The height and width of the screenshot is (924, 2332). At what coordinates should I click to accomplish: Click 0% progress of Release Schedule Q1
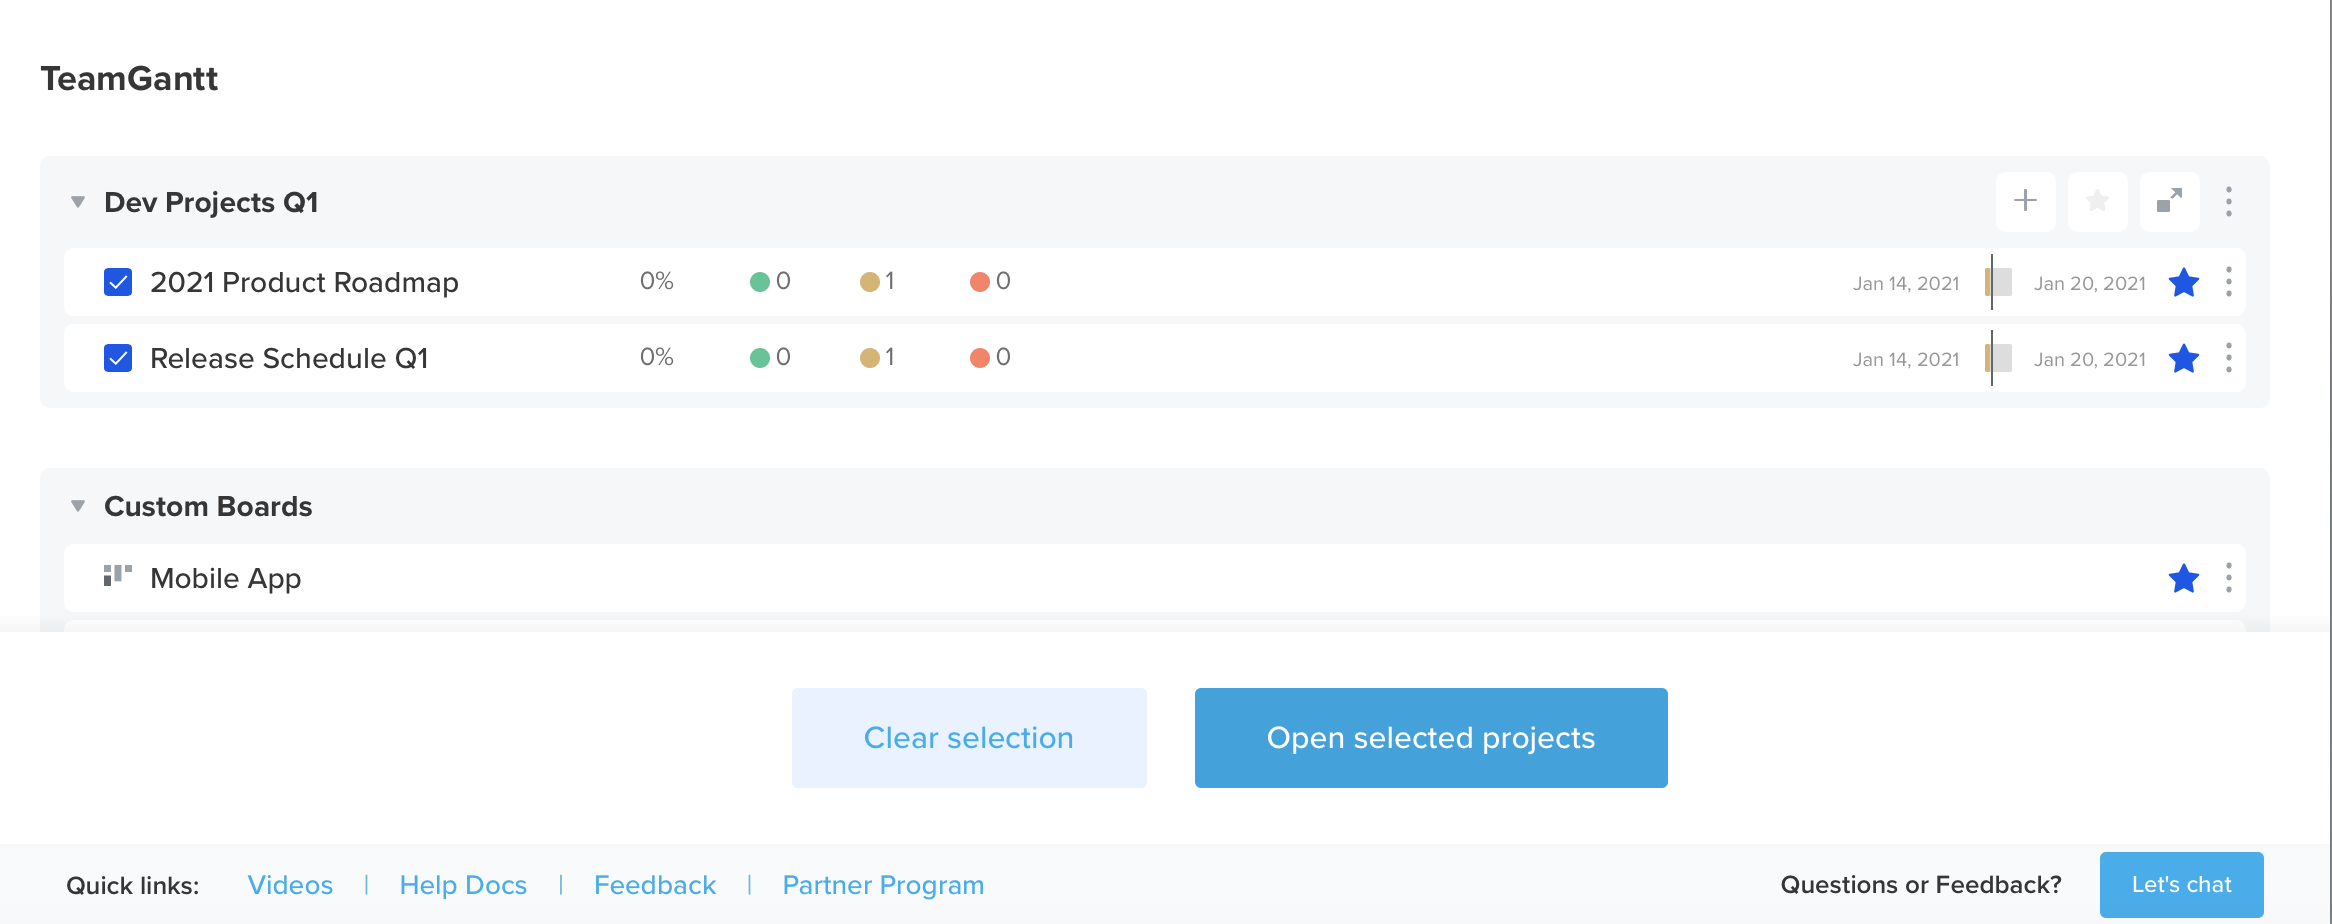(657, 357)
